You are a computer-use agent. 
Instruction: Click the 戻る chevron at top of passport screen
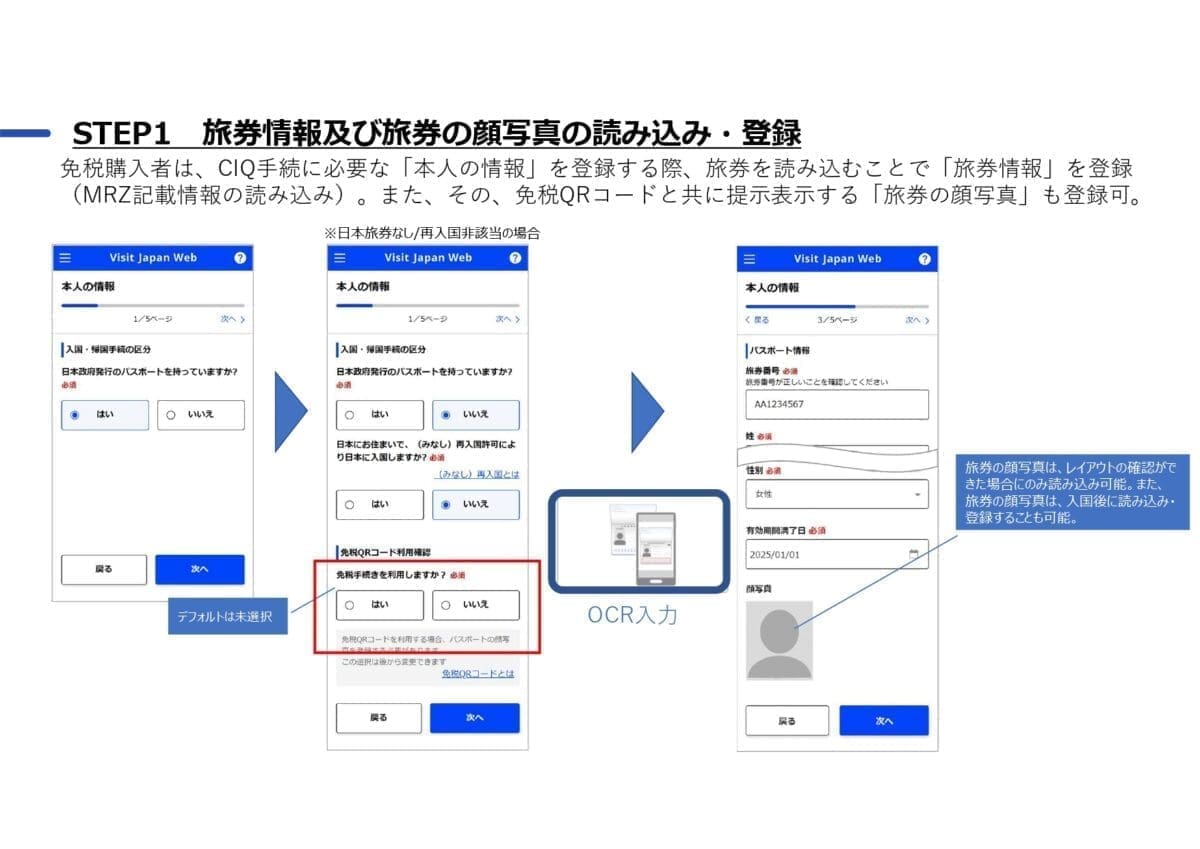[758, 320]
